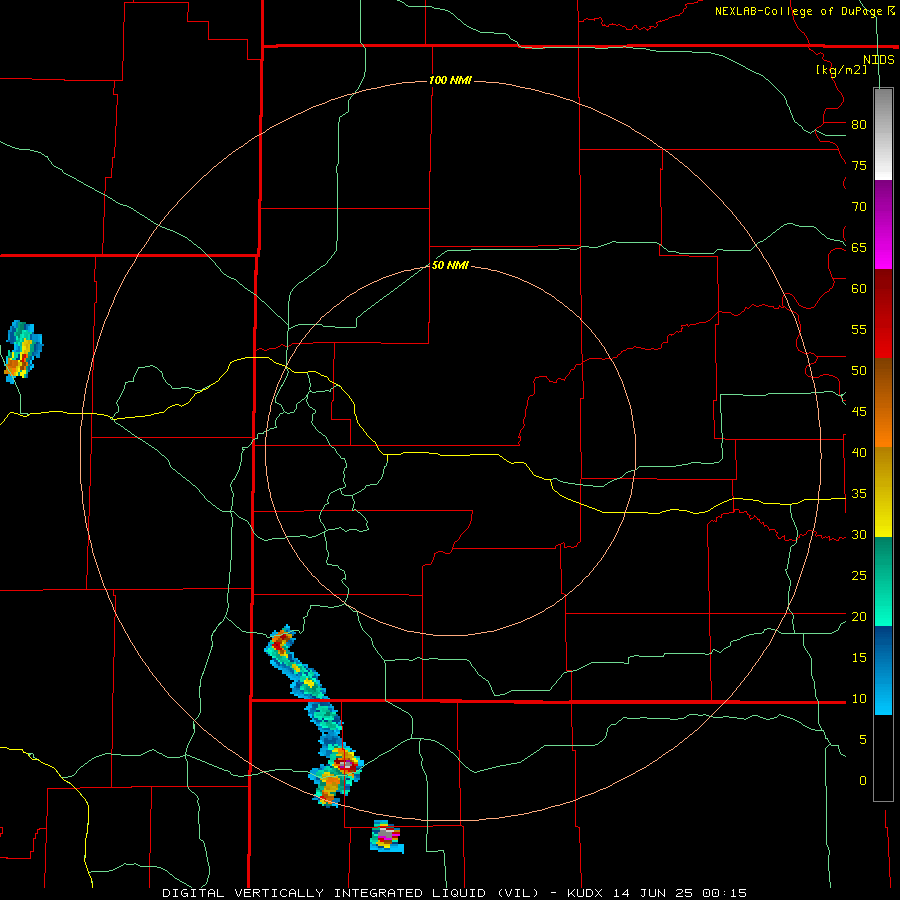Click the 55 value on the VIL scale
900x900 pixels.
click(859, 330)
